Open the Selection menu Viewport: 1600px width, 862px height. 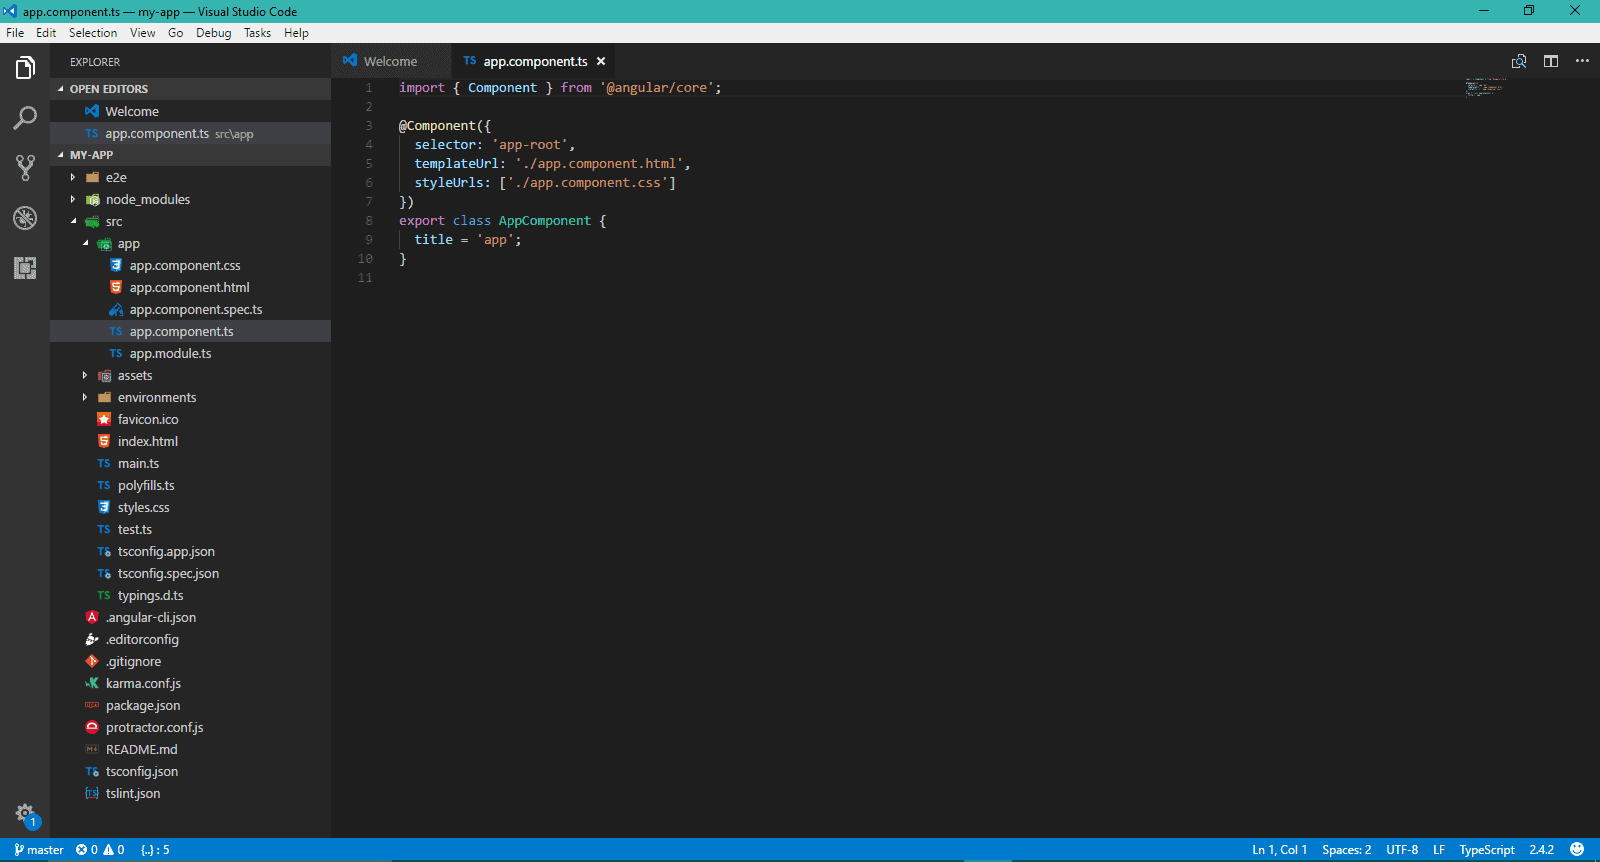(93, 33)
